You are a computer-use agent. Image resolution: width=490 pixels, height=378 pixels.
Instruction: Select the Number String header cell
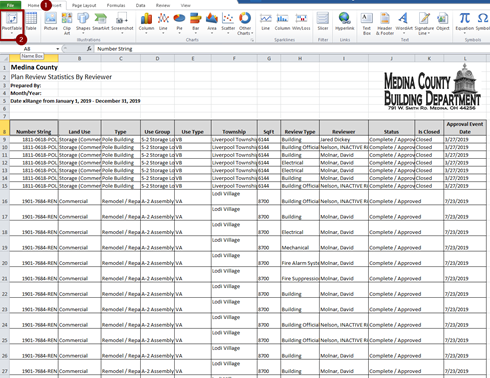(34, 128)
